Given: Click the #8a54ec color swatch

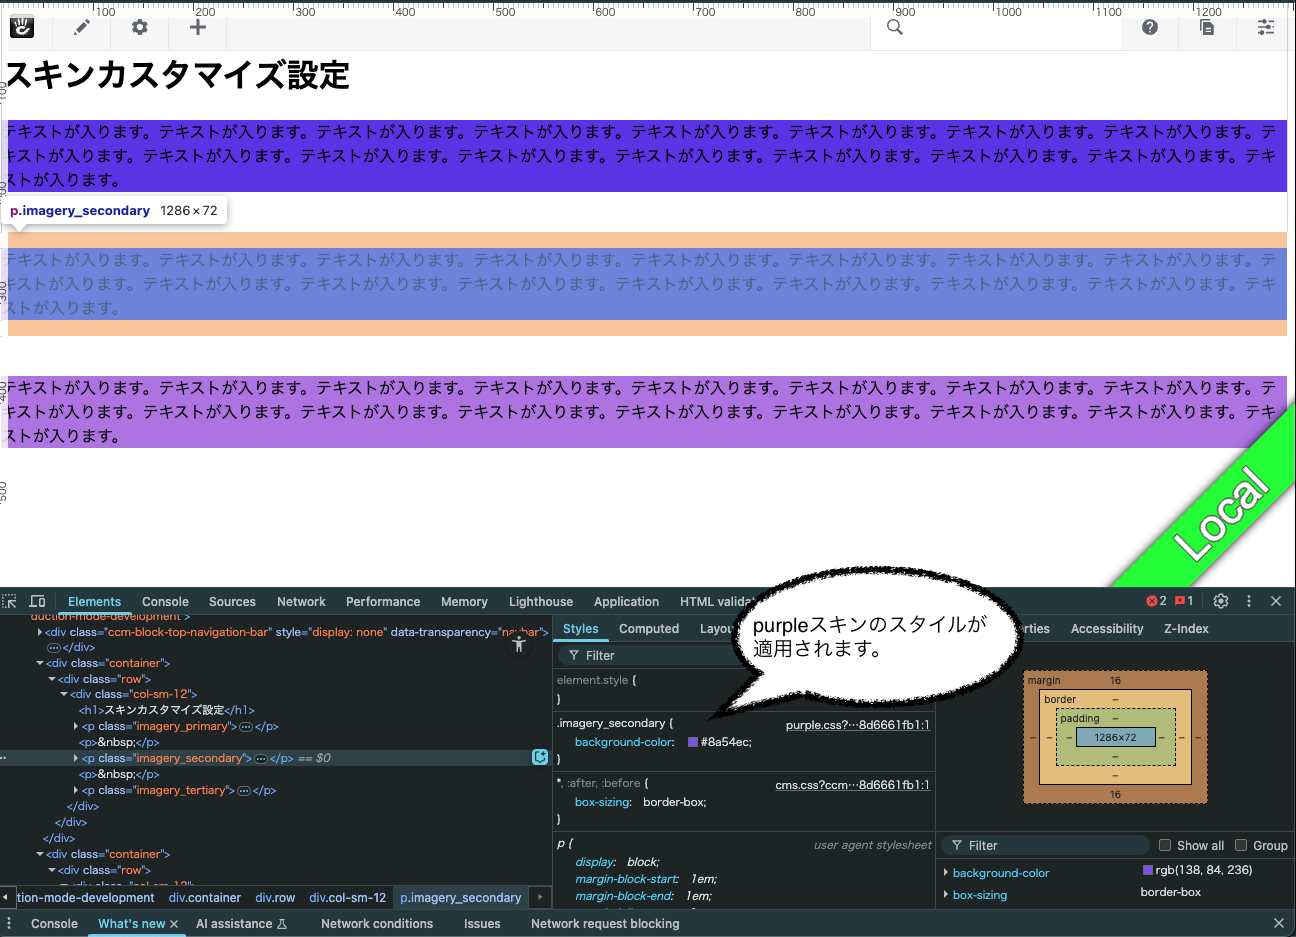Looking at the screenshot, I should [x=693, y=742].
